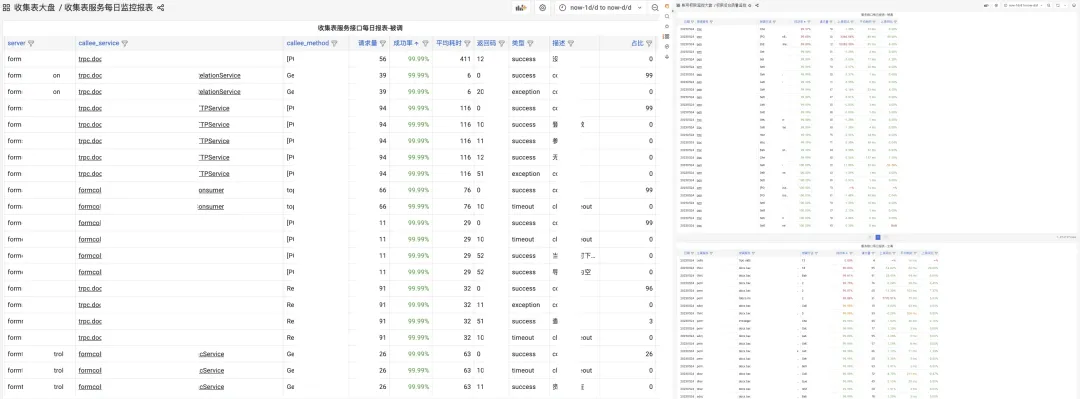Open the now-1d/d to now-d/d time picker

pyautogui.click(x=600, y=8)
